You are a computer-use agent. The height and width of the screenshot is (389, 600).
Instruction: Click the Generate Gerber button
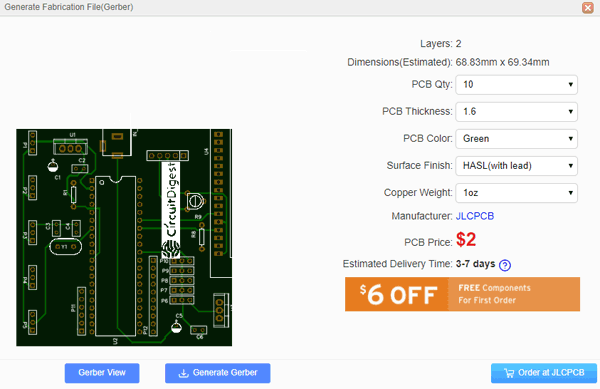tap(217, 373)
